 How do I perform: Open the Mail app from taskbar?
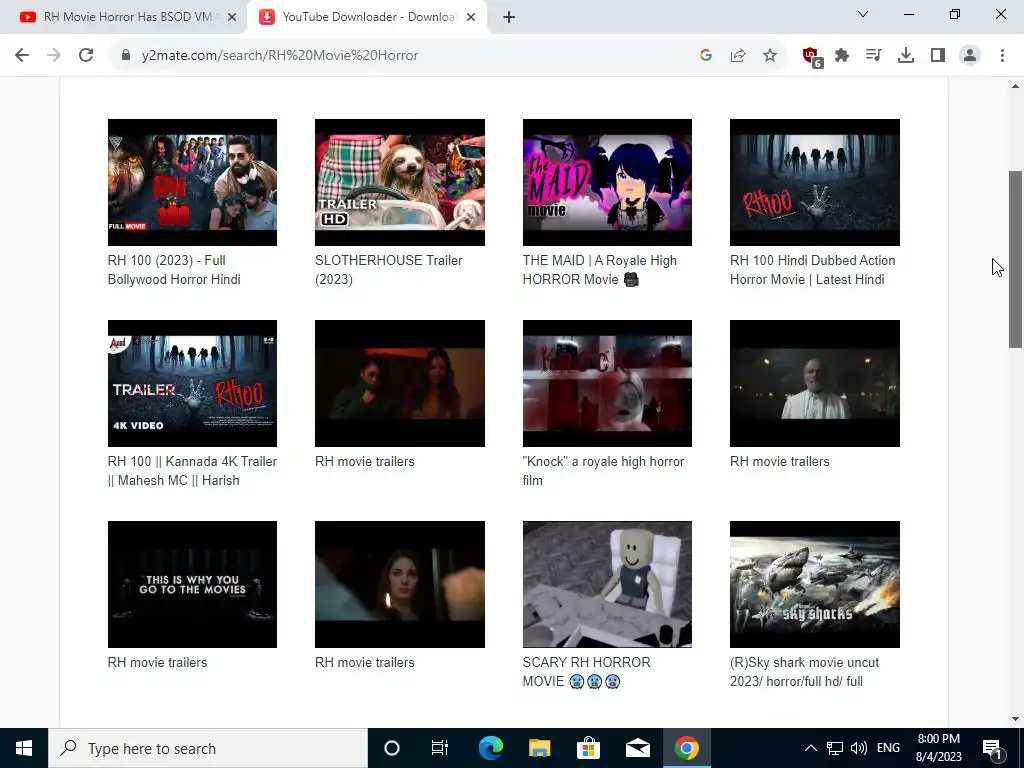coord(637,748)
